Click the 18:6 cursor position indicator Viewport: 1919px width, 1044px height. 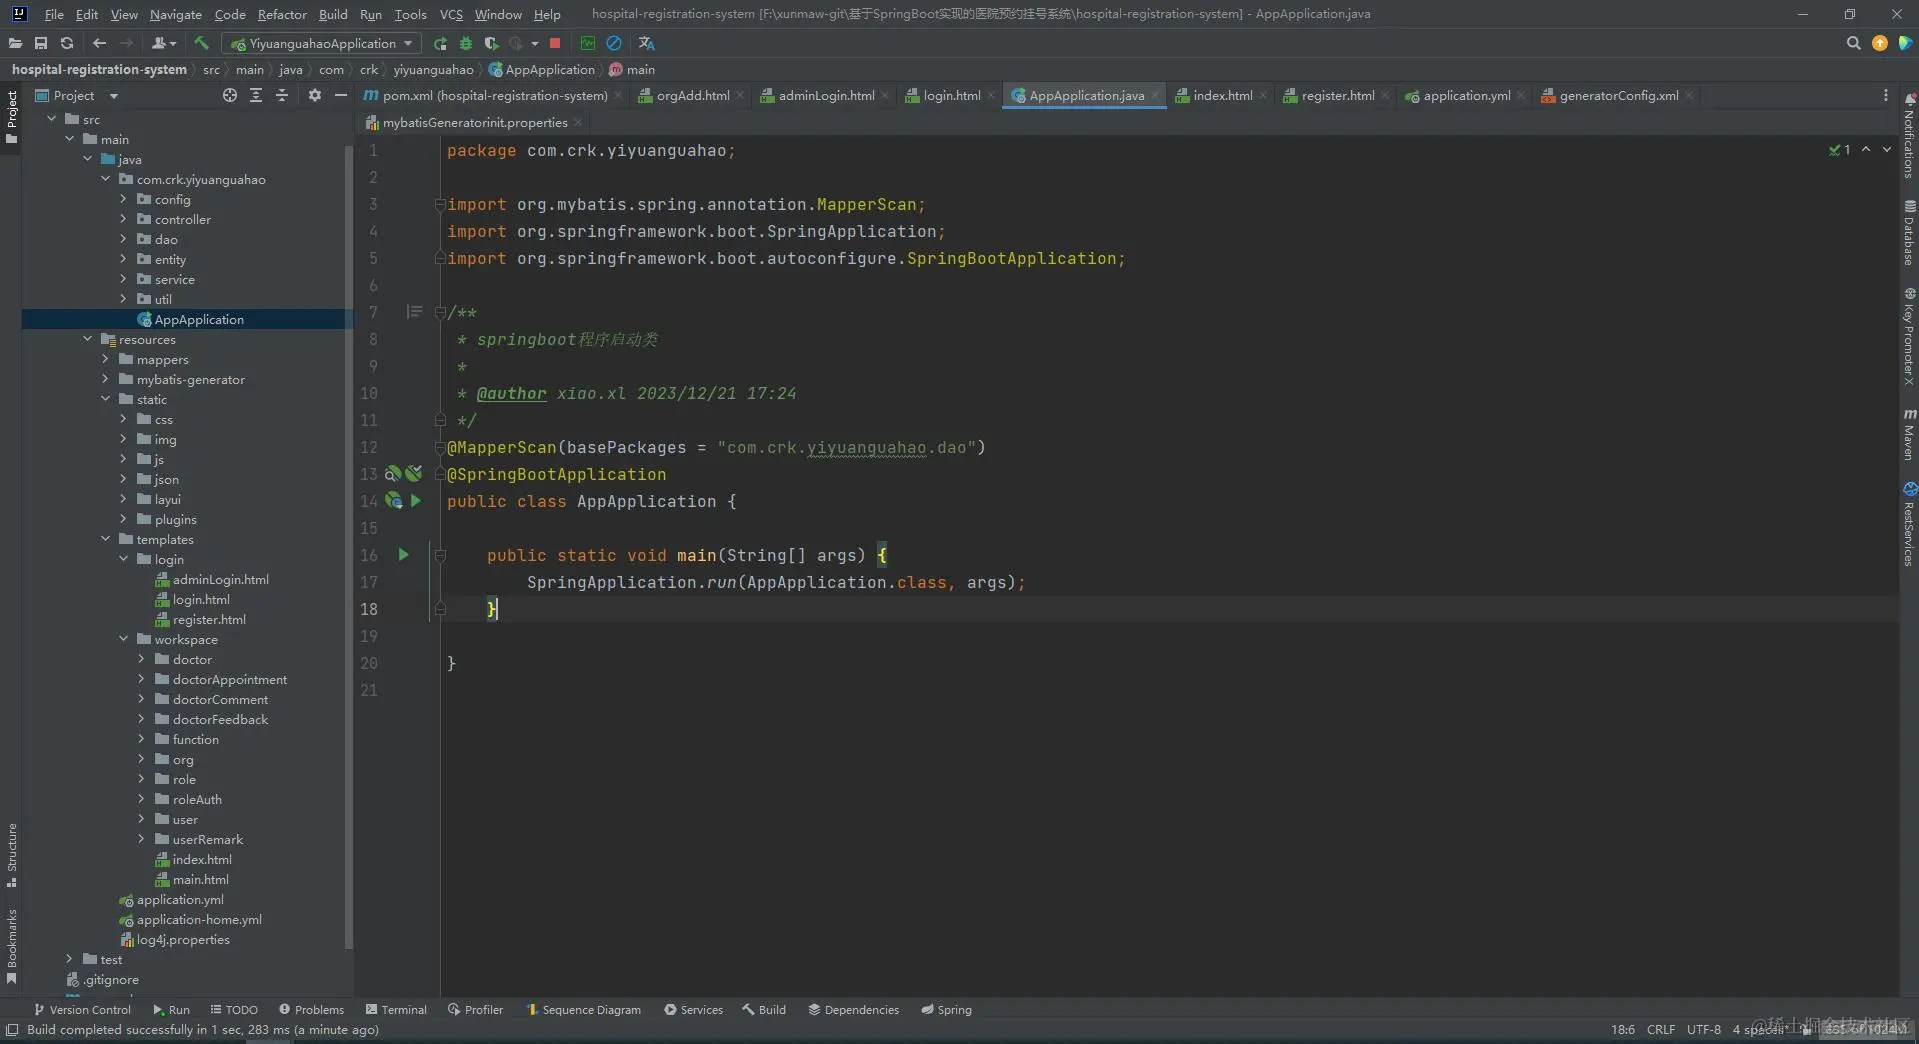(x=1622, y=1029)
